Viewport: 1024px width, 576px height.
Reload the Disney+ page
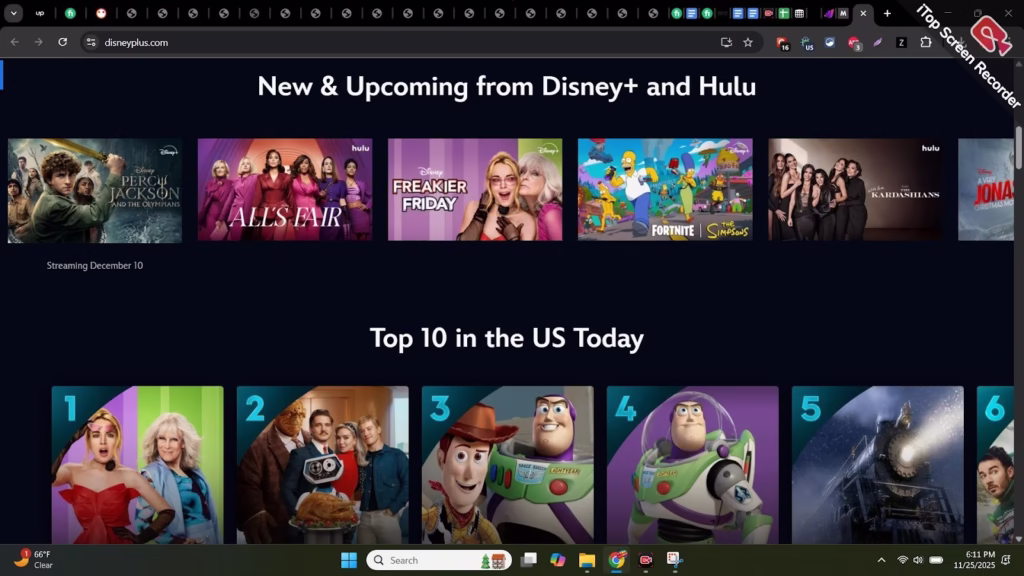click(x=62, y=42)
